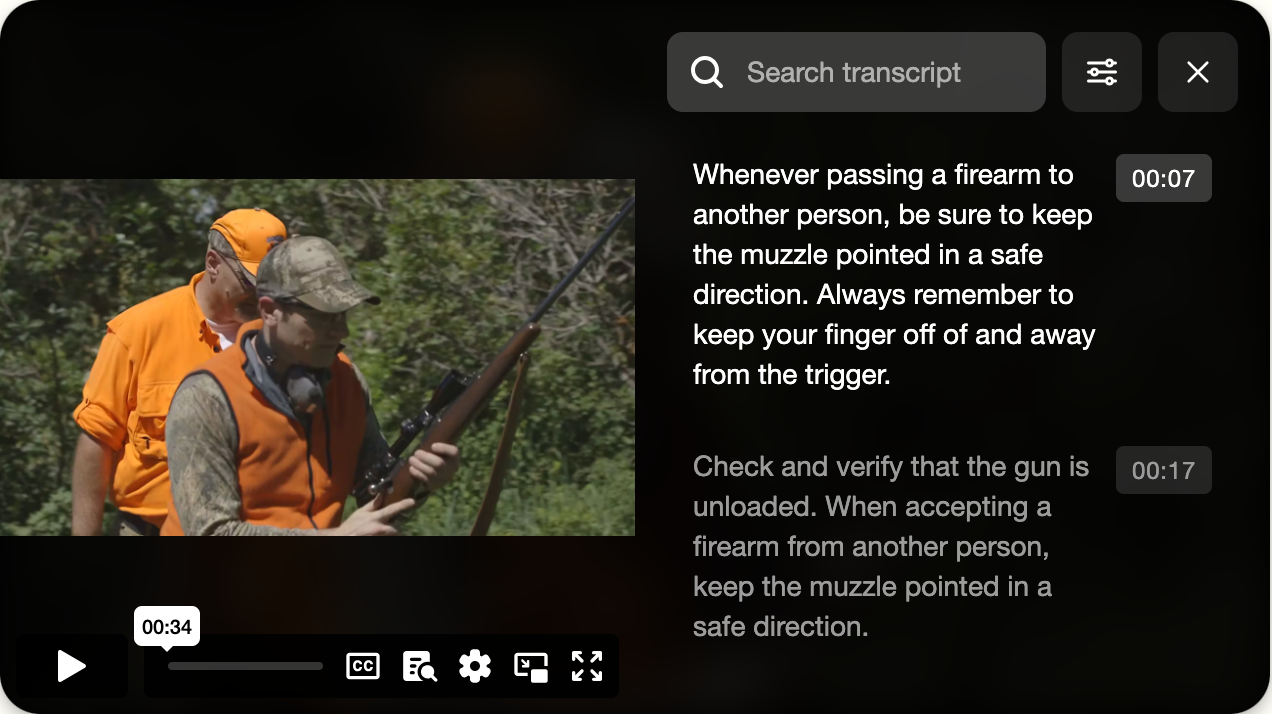The width and height of the screenshot is (1272, 714).
Task: Toggle closed captions with the CC button
Action: click(363, 666)
